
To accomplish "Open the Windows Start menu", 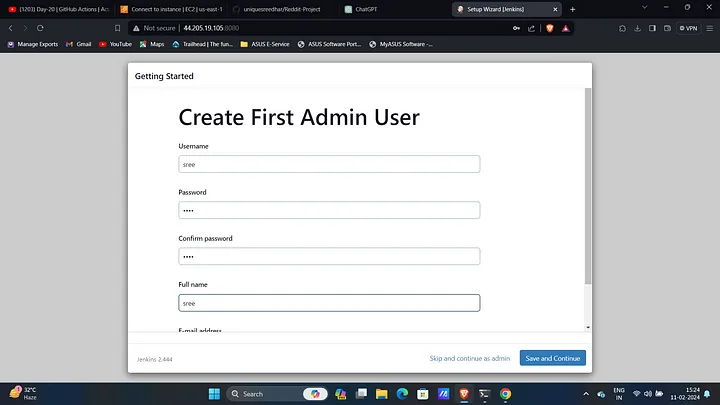I will pos(214,394).
